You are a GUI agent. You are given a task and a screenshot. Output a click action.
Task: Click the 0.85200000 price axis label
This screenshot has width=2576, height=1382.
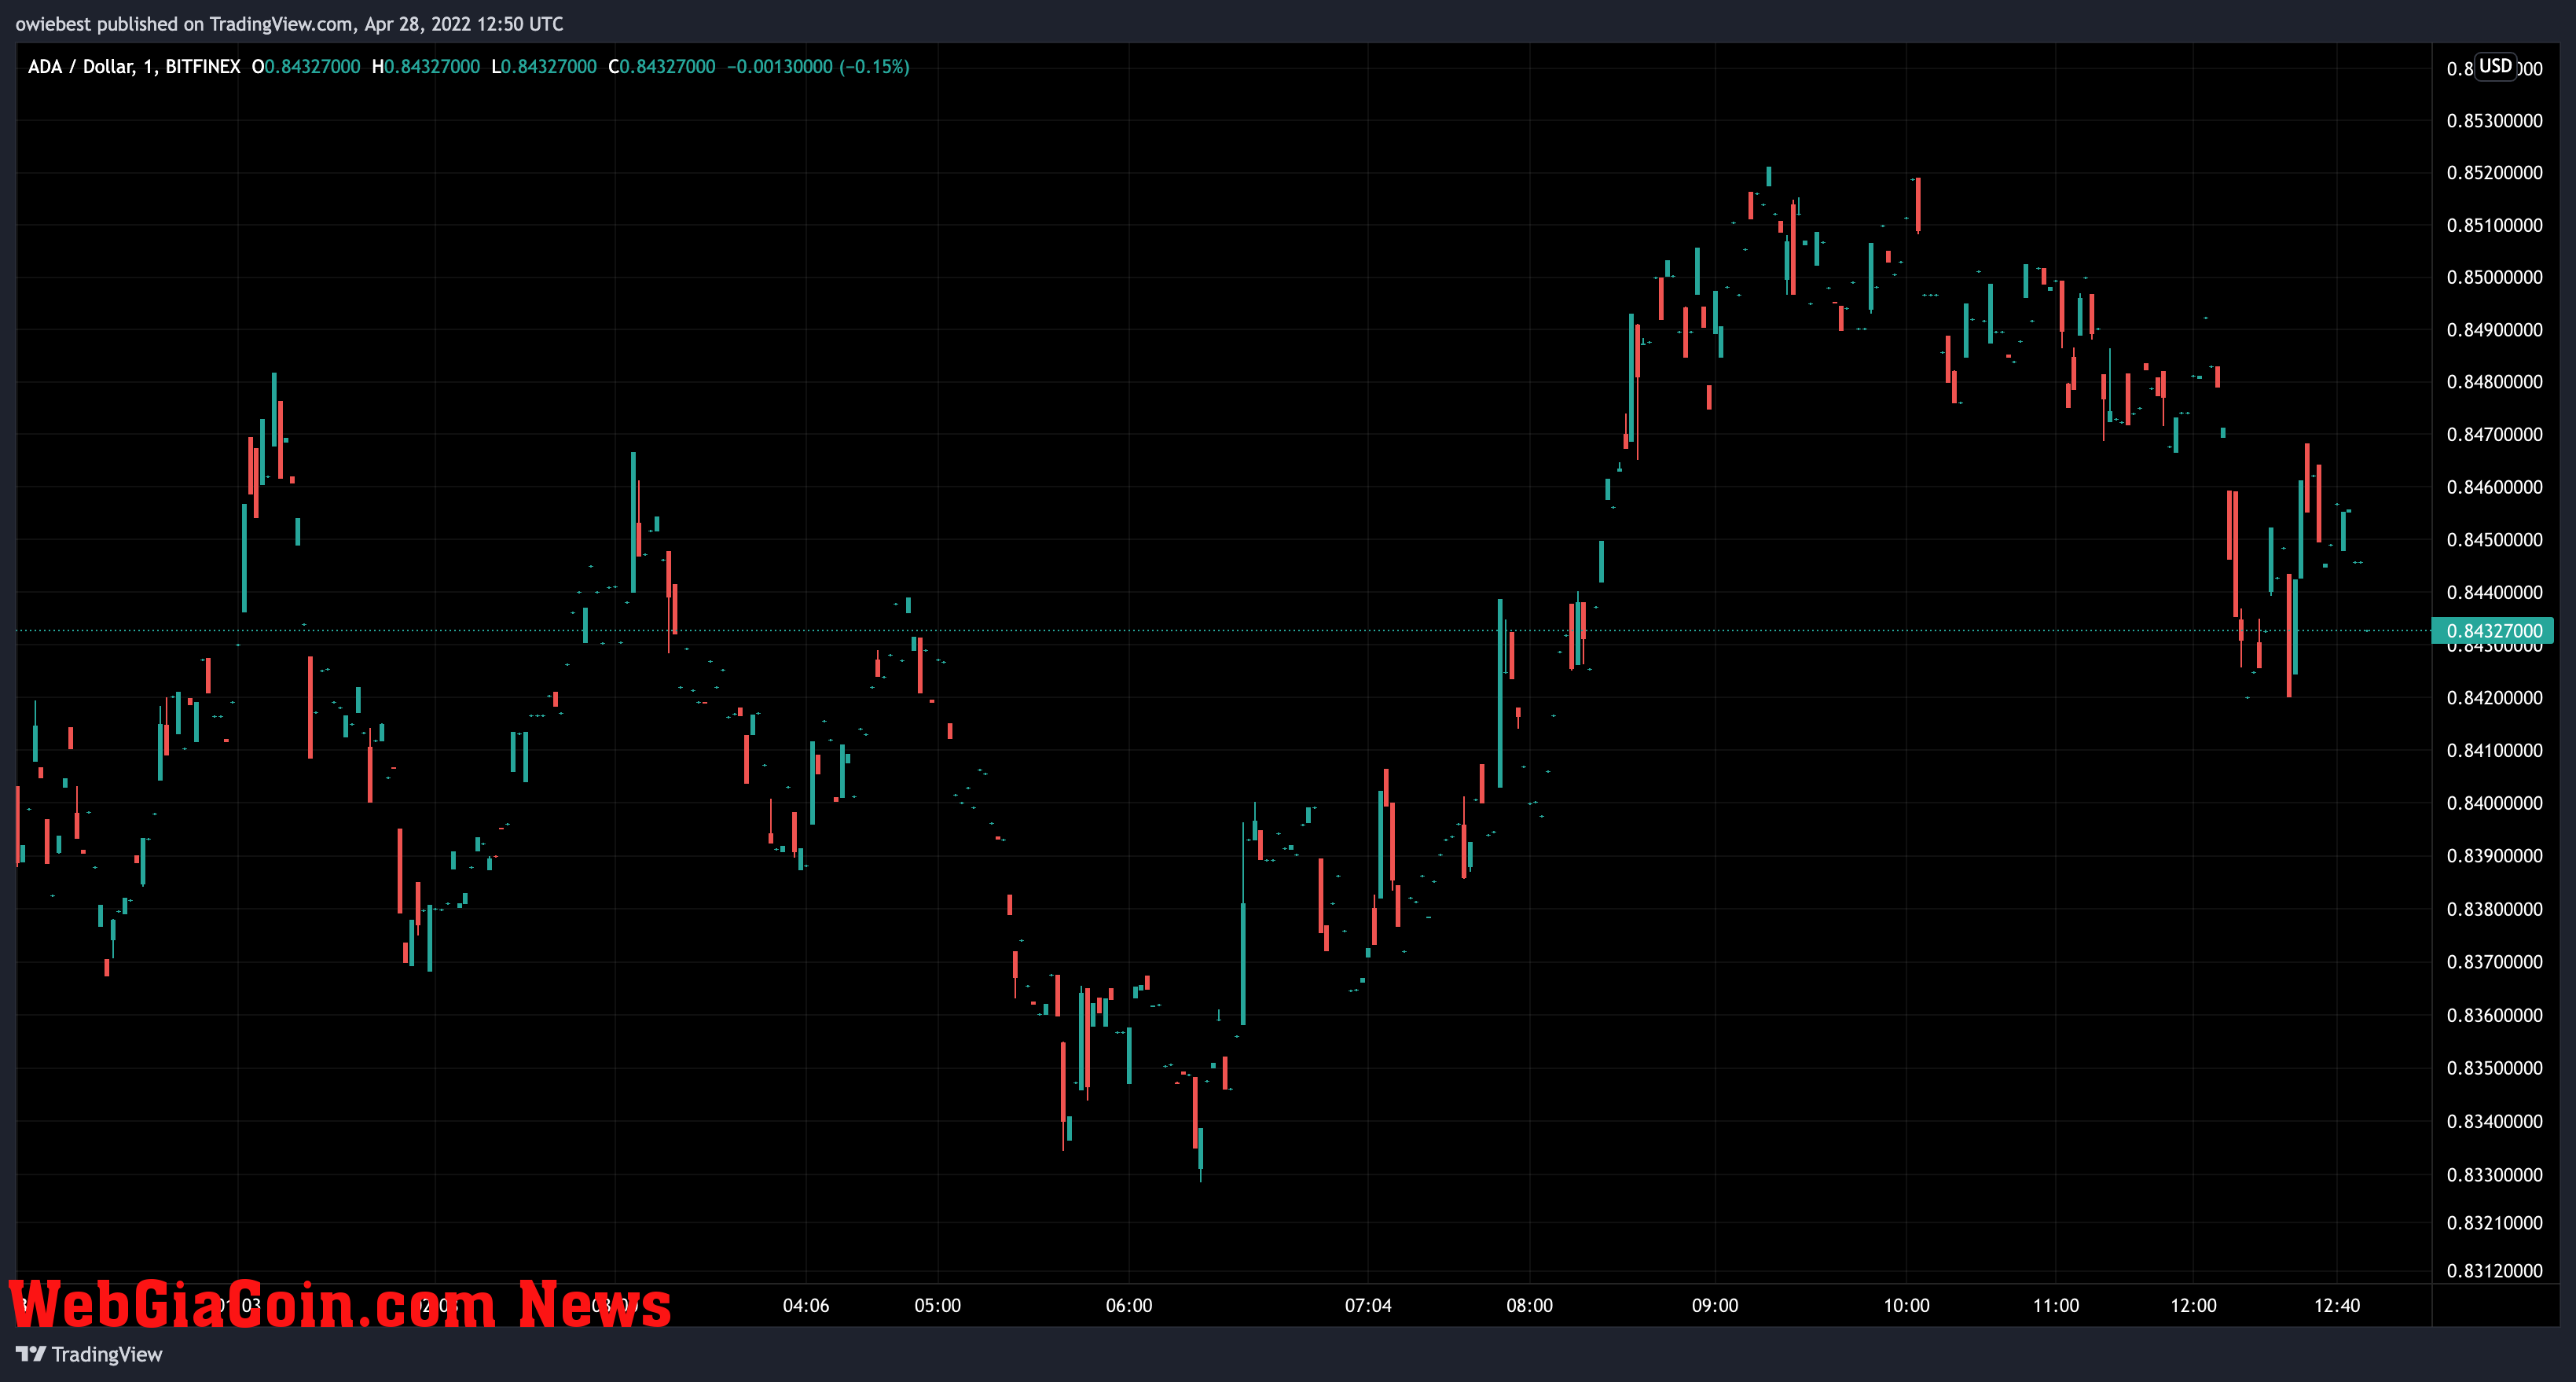click(2494, 173)
